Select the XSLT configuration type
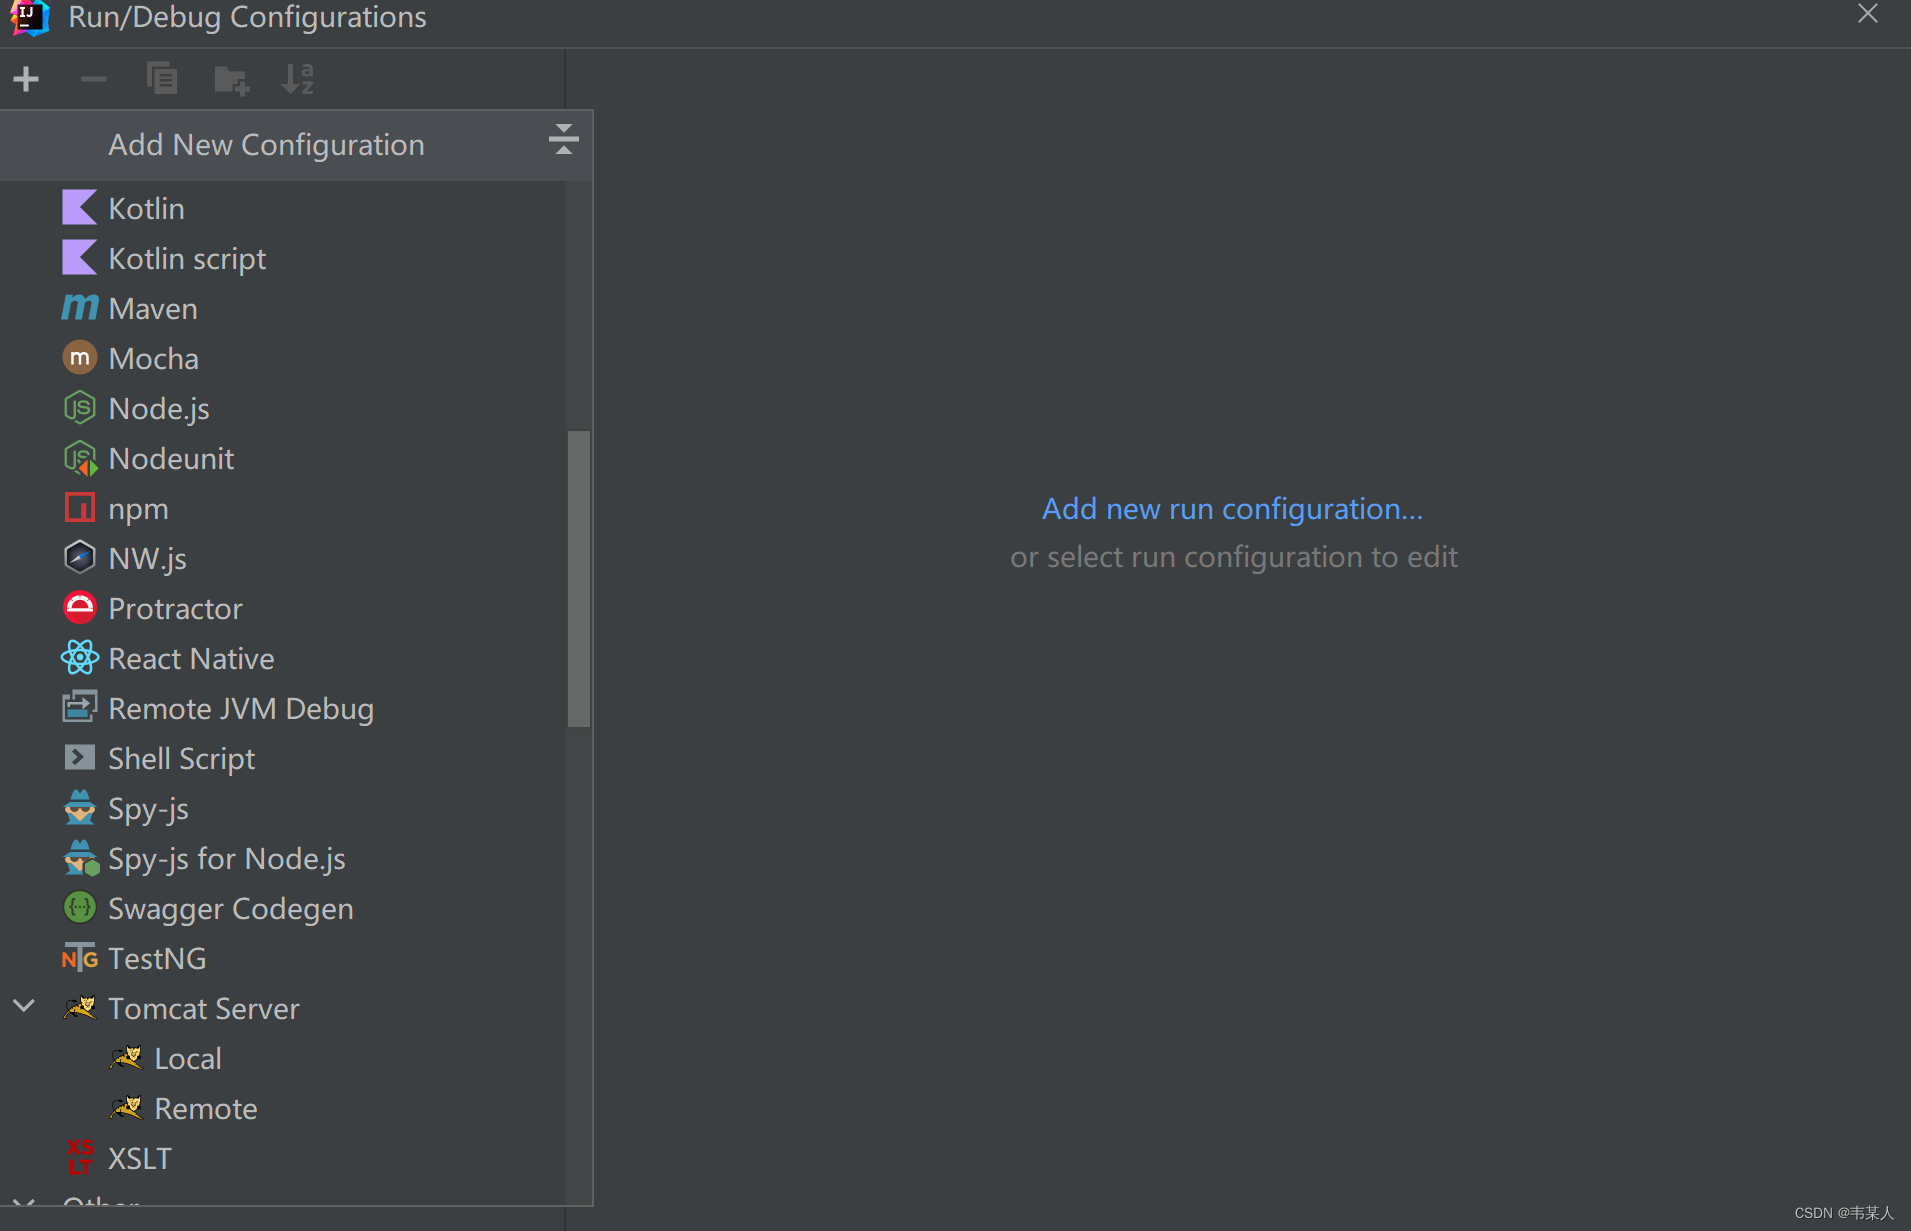 pos(139,1157)
